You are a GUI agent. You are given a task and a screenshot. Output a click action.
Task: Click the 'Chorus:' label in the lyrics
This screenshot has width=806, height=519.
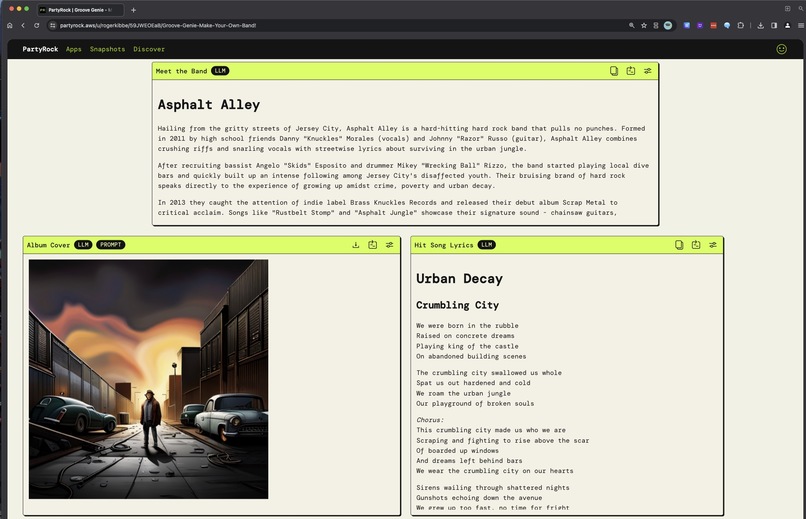[430, 420]
